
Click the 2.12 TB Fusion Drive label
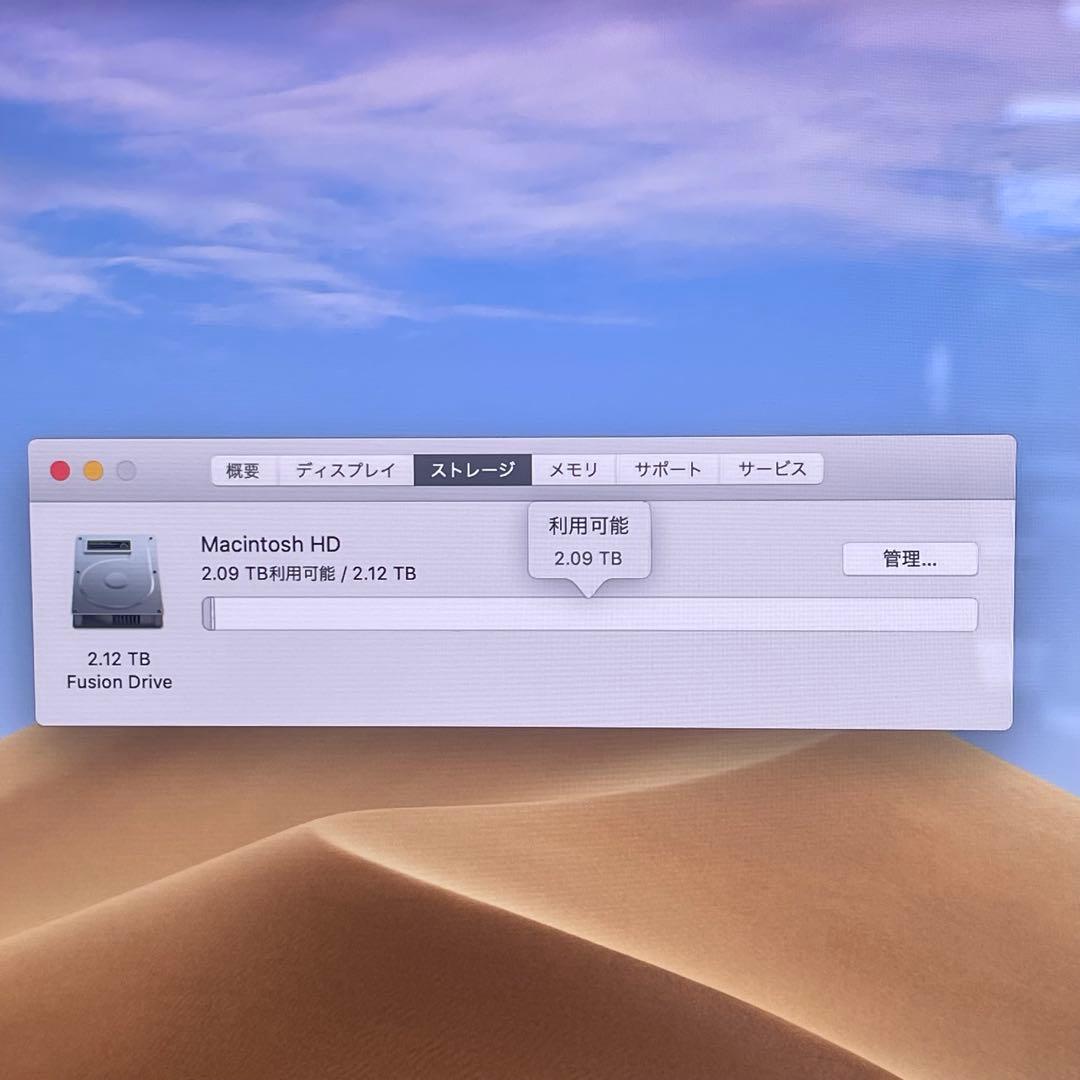click(x=118, y=670)
